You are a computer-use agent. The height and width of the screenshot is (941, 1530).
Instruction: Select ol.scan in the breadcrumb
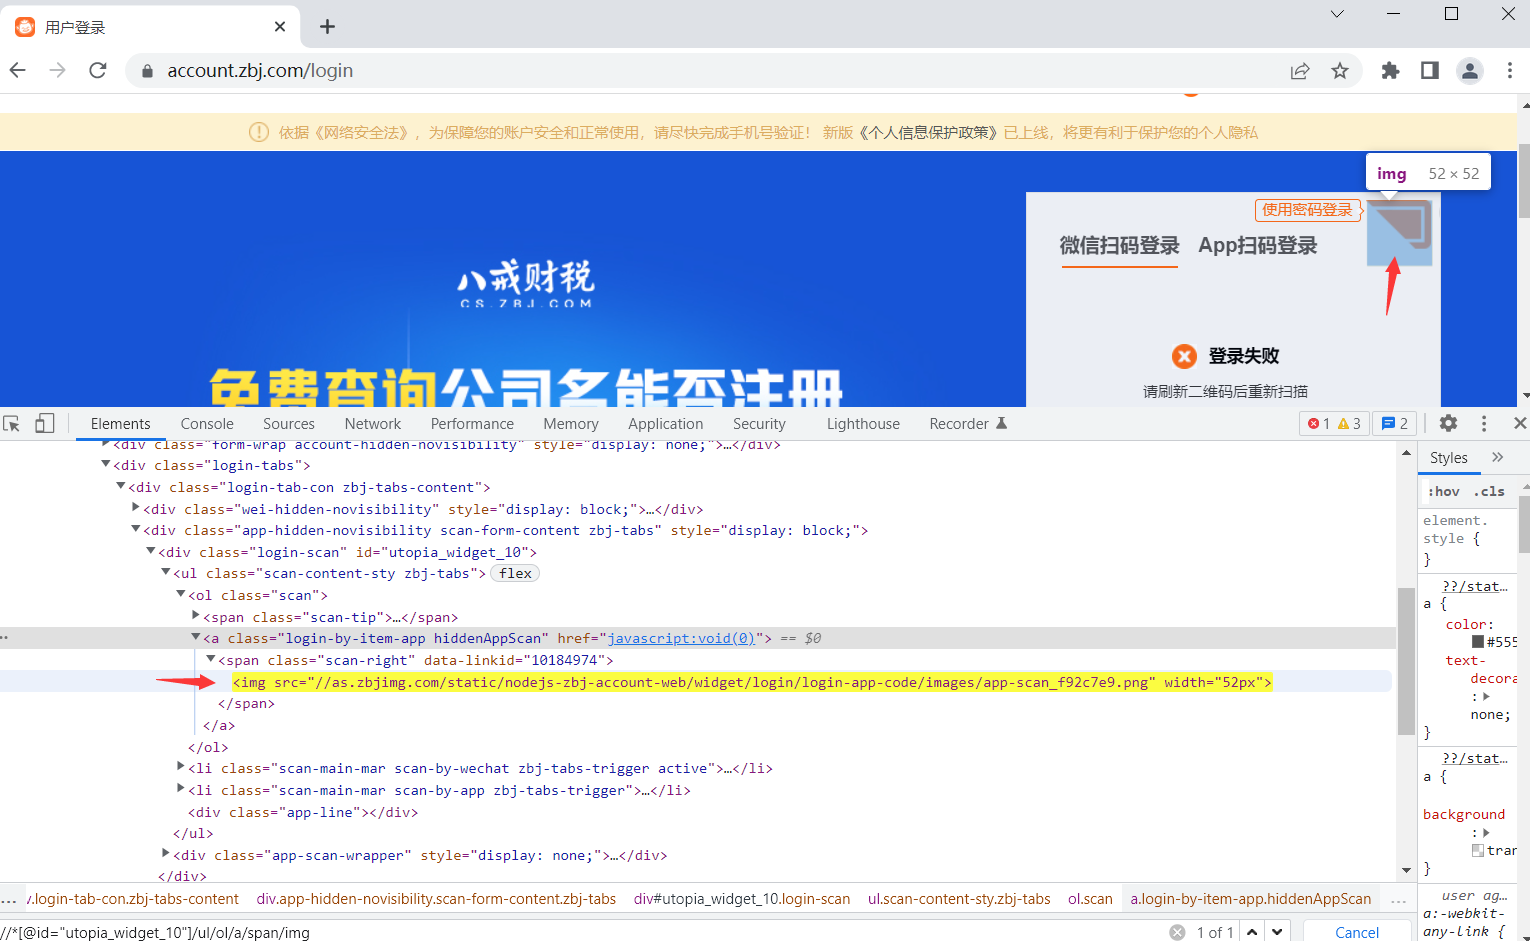click(1090, 899)
